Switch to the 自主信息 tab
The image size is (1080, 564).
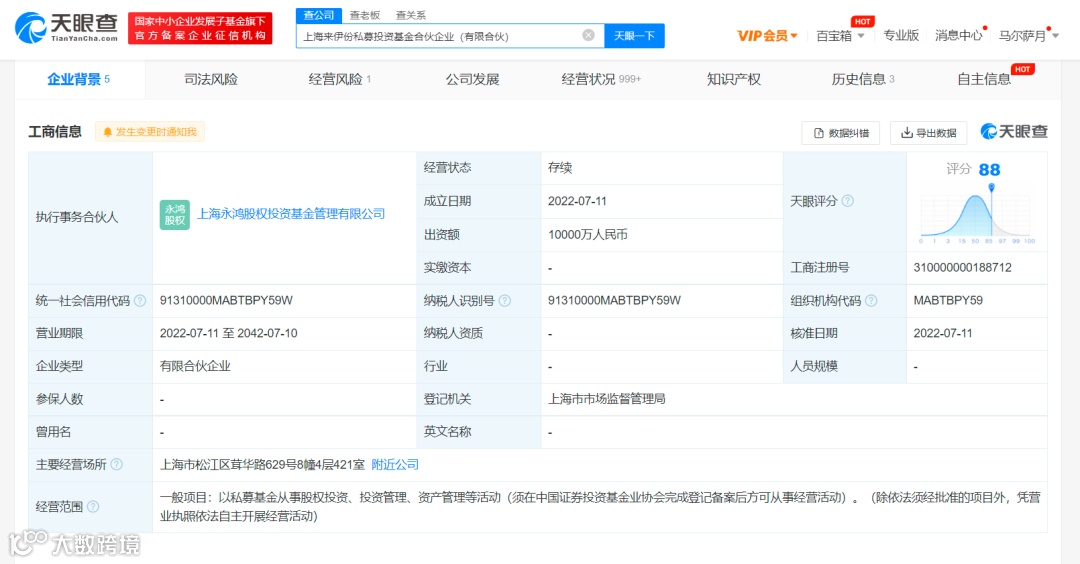(984, 79)
